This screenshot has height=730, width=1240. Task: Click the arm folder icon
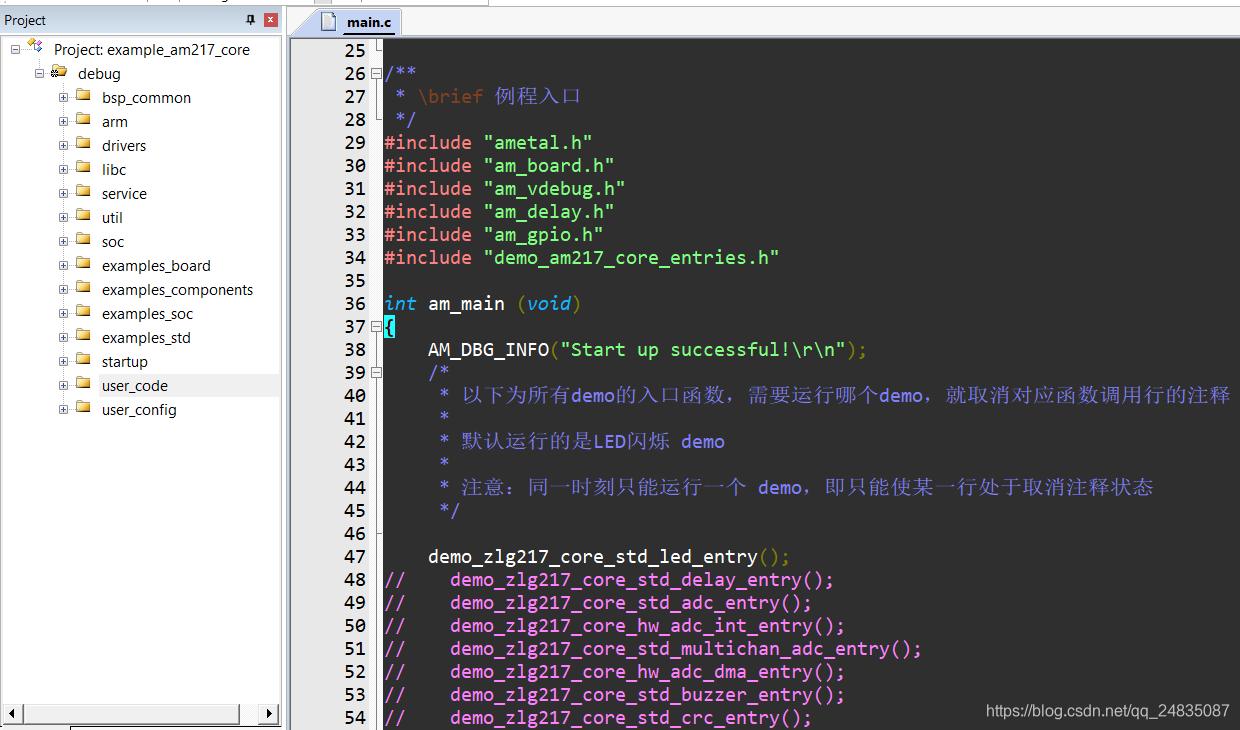coord(83,120)
